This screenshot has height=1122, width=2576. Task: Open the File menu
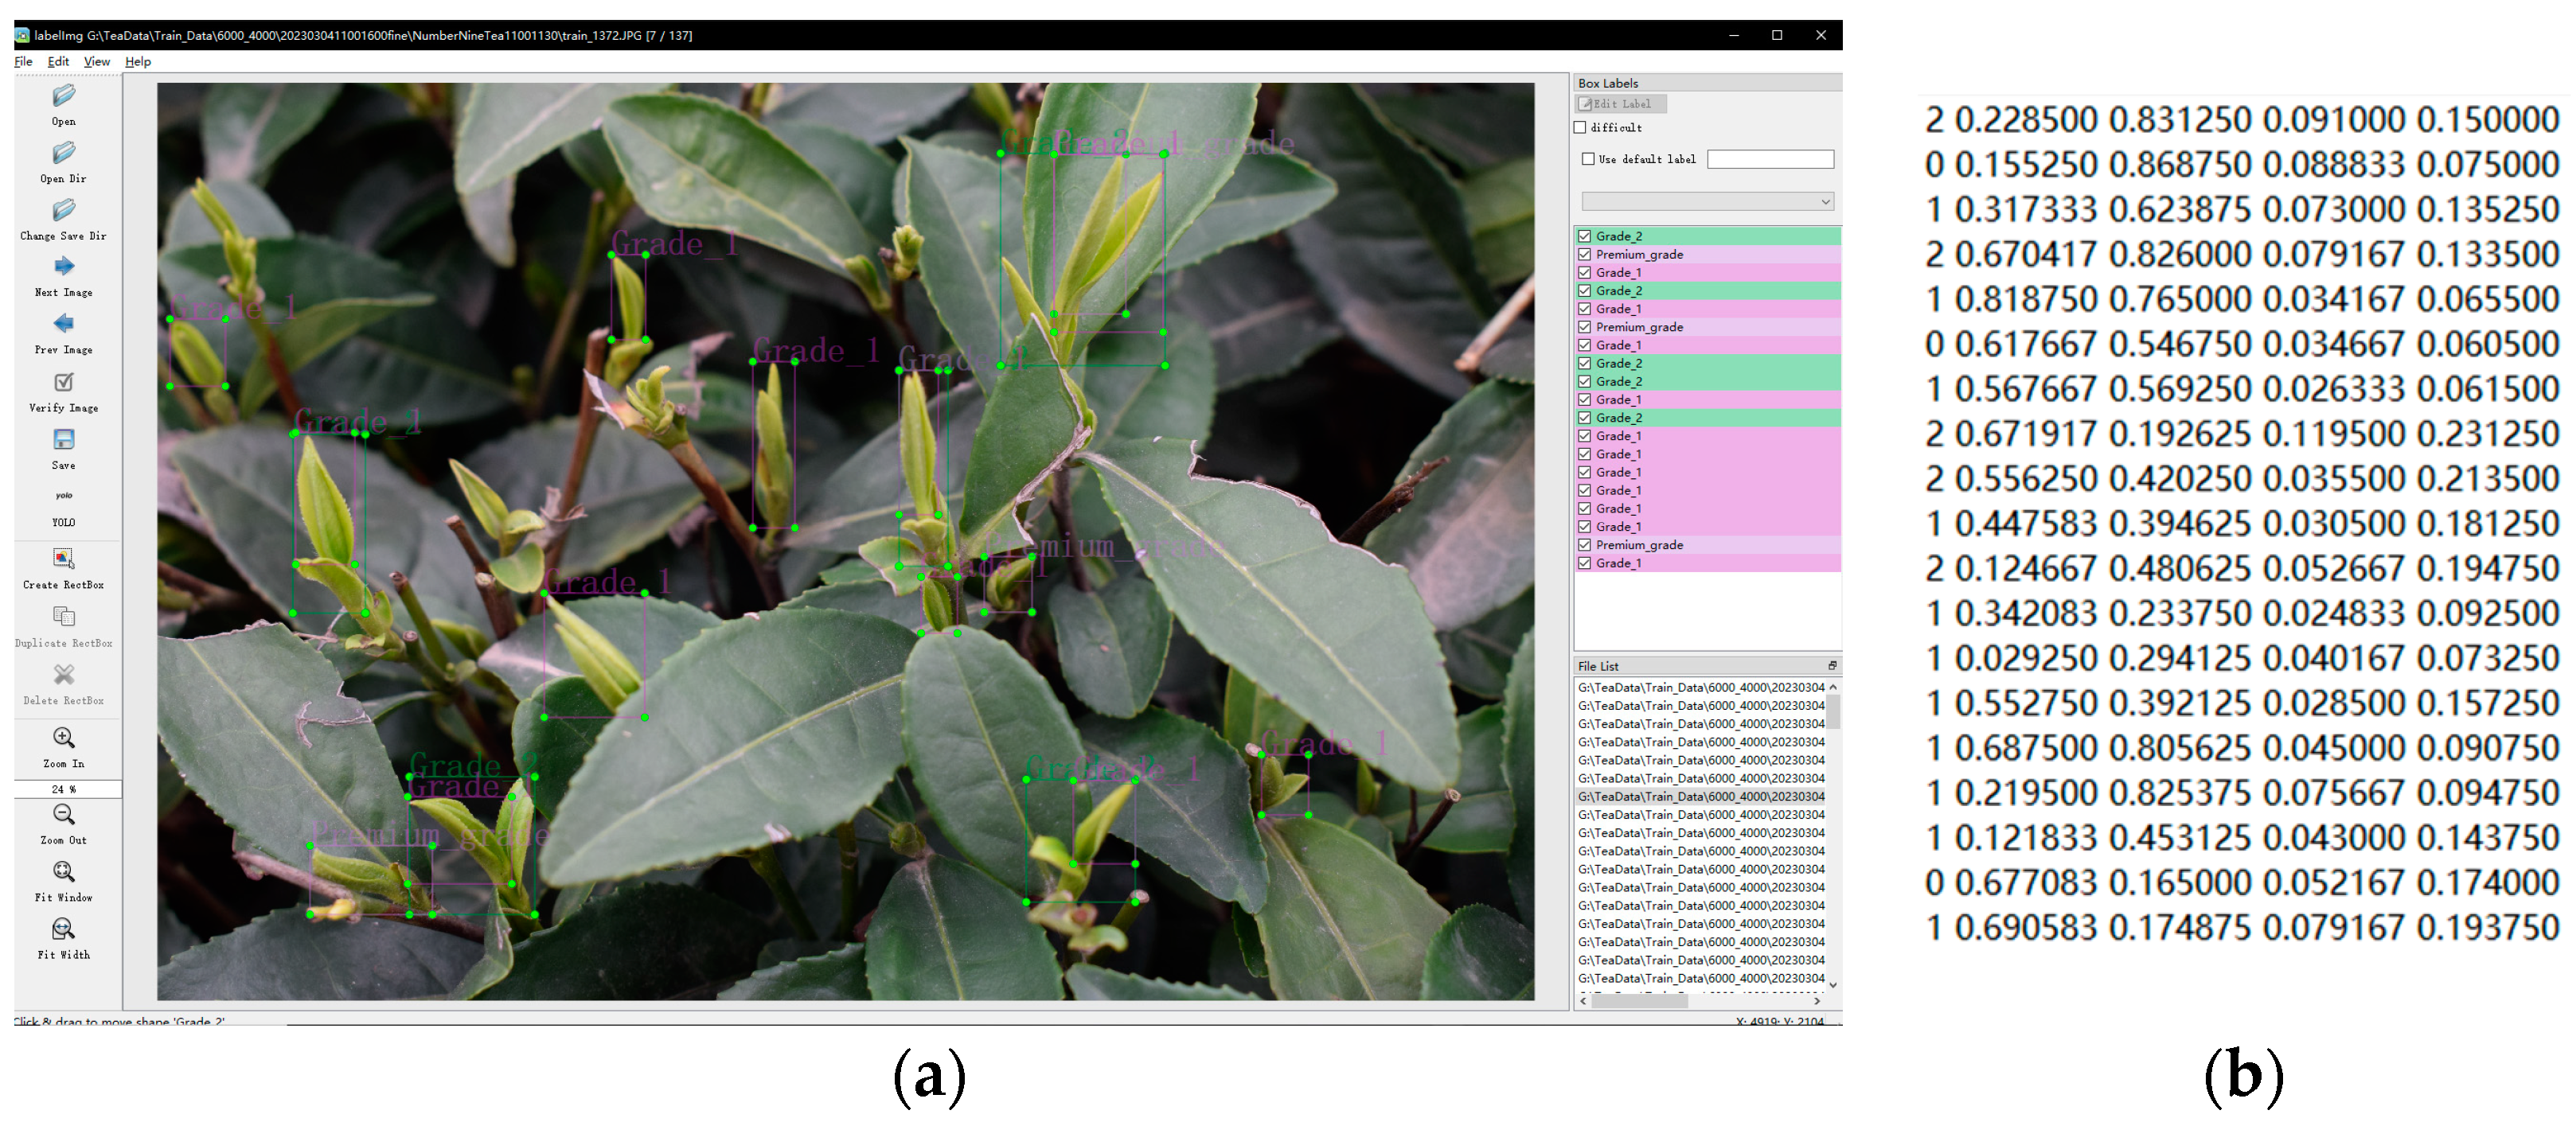(x=22, y=61)
